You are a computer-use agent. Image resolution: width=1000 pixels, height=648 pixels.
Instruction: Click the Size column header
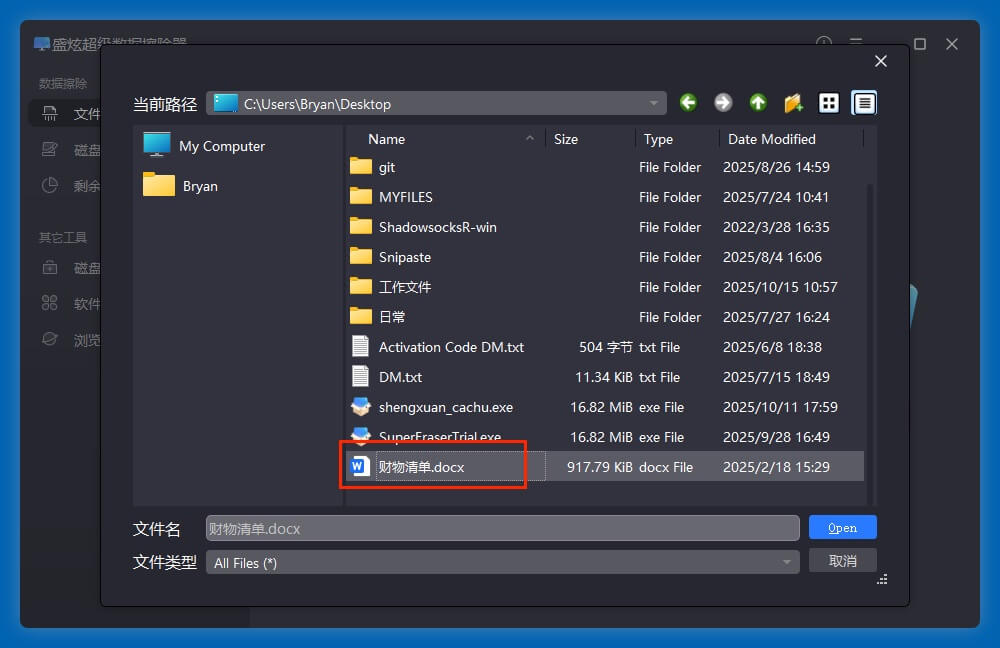coord(566,139)
